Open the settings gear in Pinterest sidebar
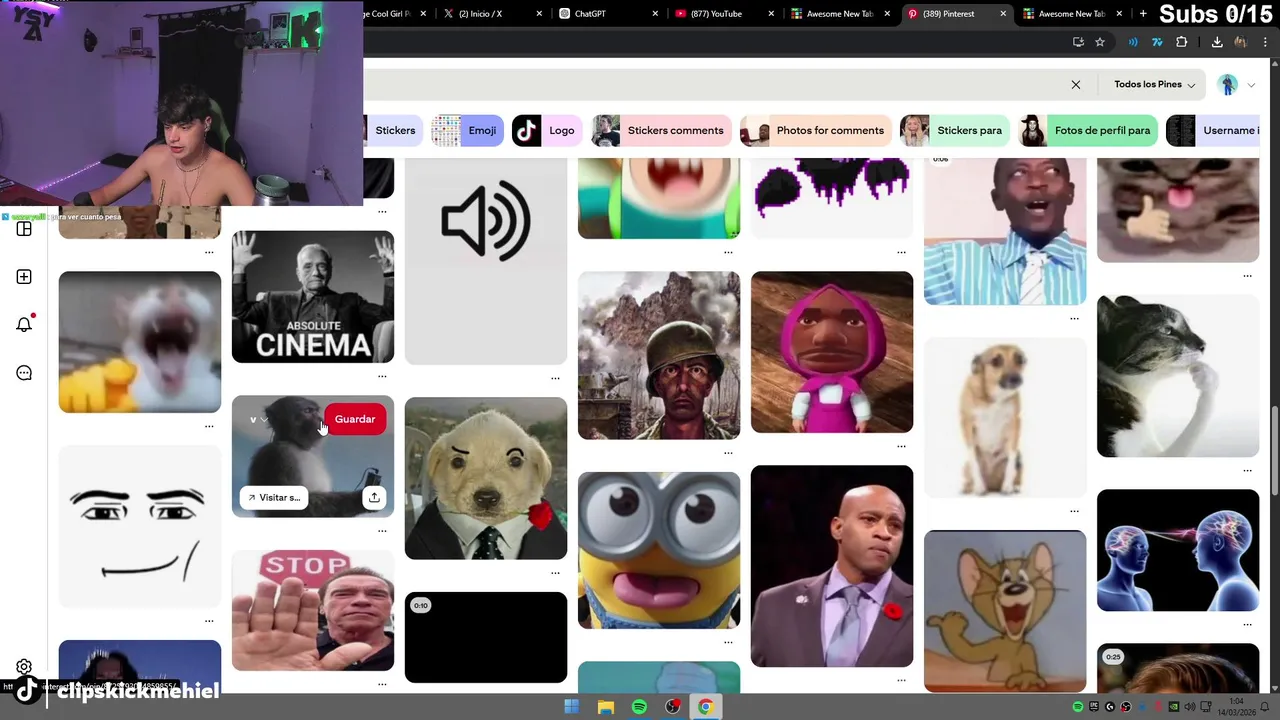Screen dimensions: 1280x720 (x=24, y=667)
